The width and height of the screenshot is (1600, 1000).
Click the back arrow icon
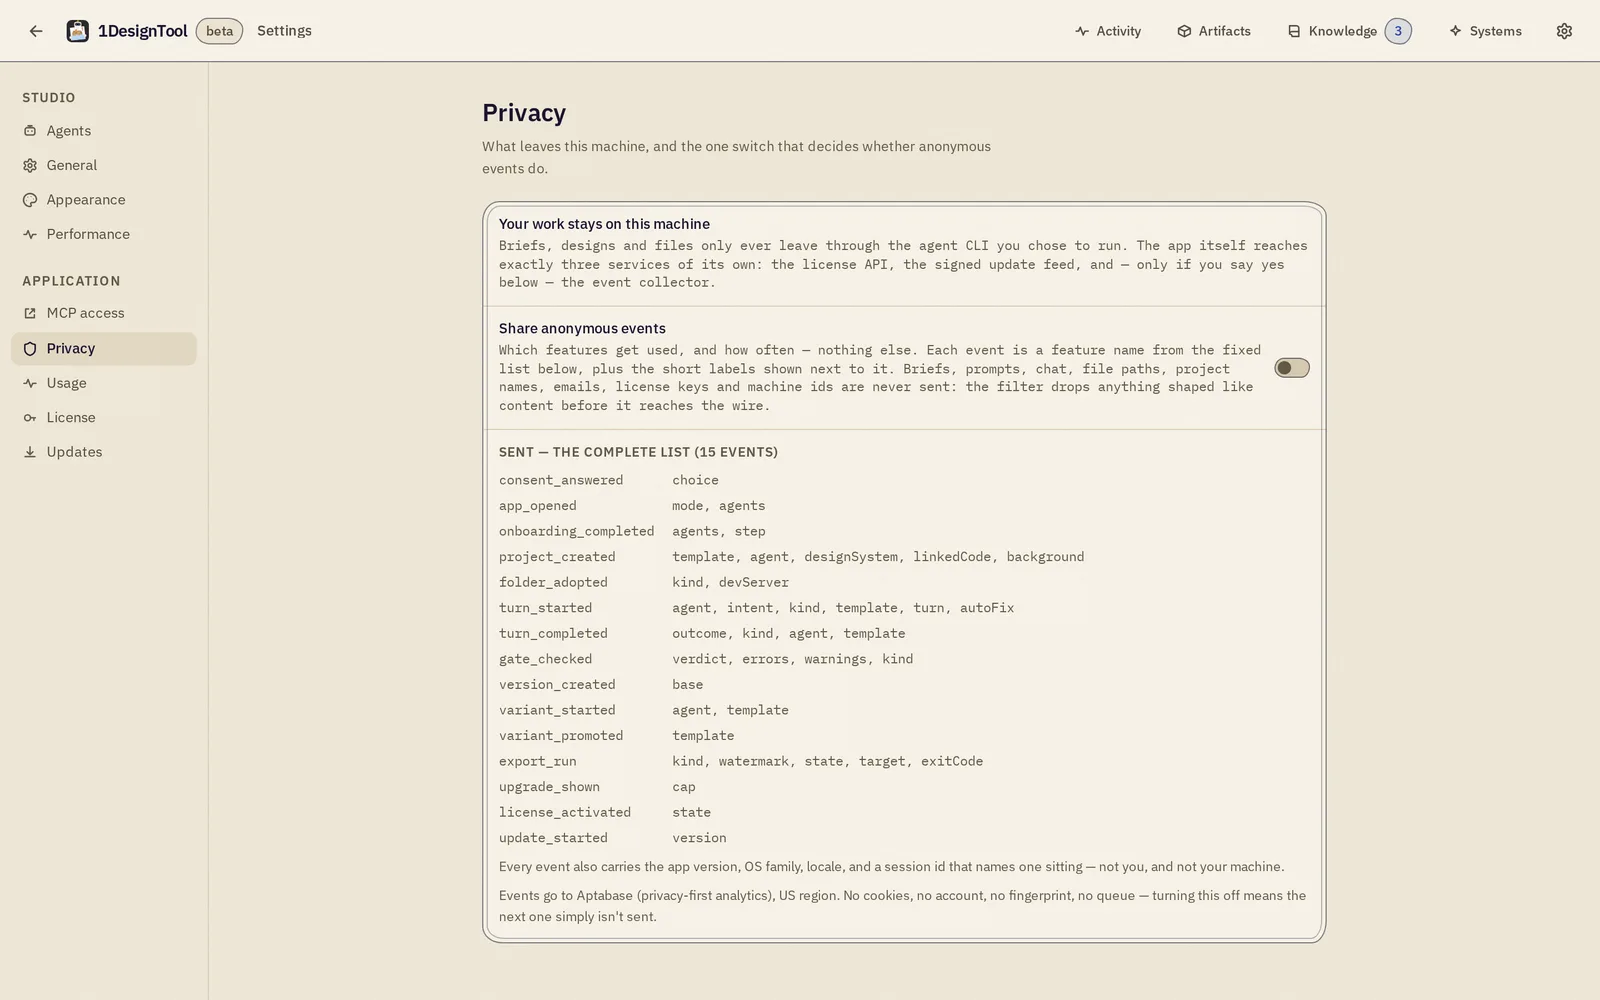coord(36,31)
